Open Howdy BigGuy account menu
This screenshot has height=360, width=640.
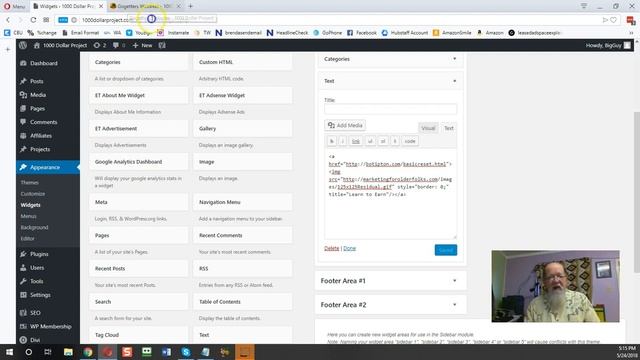click(608, 45)
